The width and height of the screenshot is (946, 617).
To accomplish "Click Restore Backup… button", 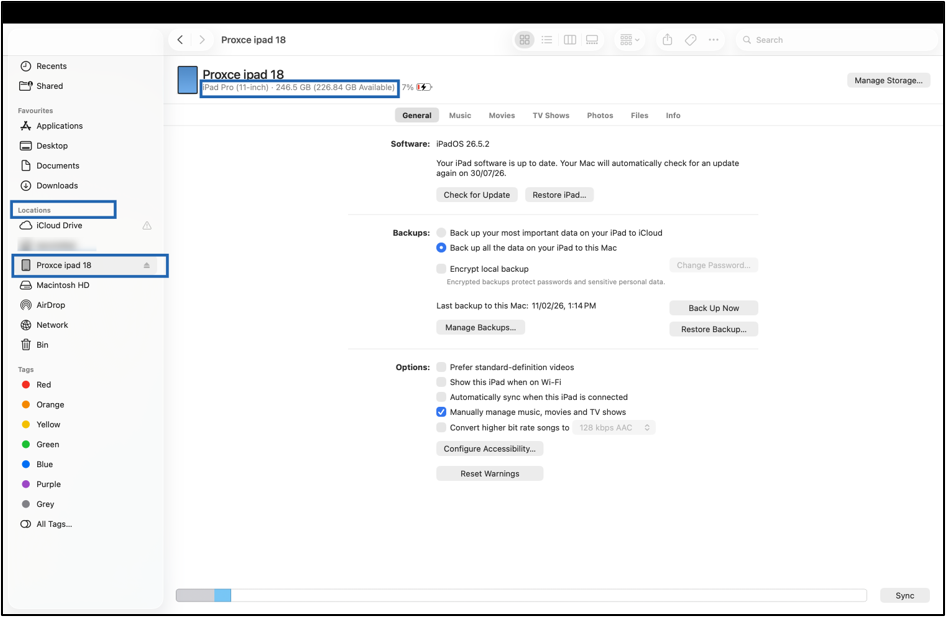I will pos(714,329).
